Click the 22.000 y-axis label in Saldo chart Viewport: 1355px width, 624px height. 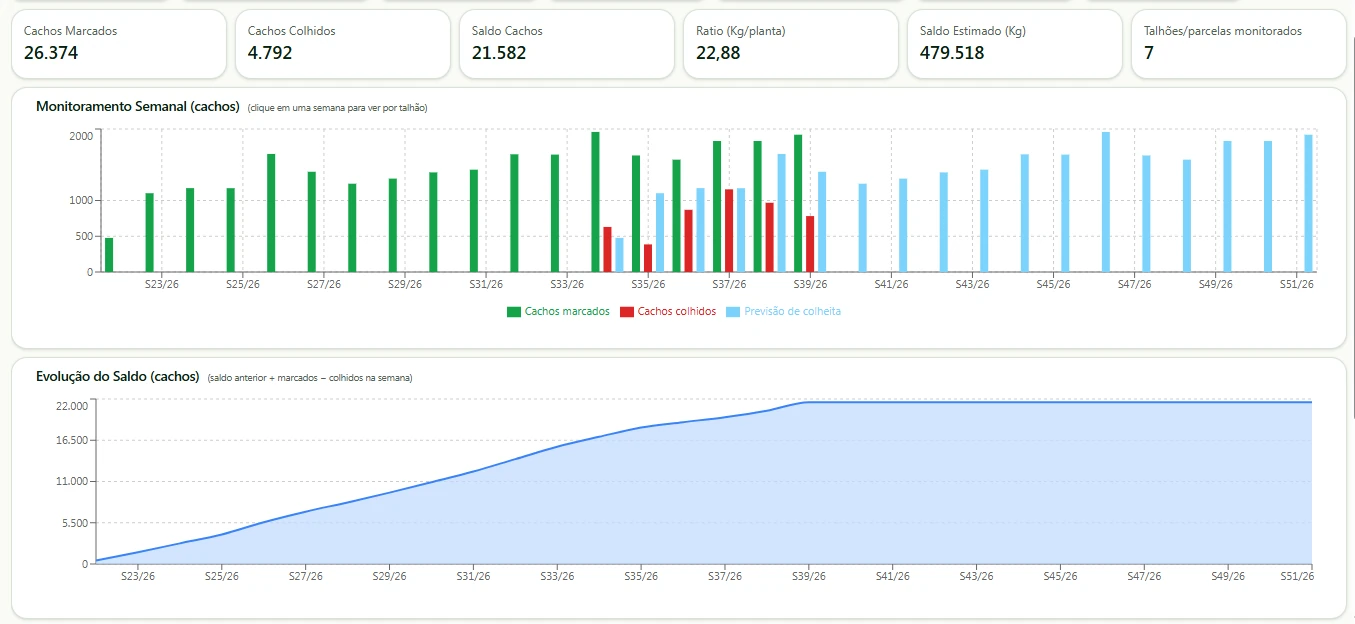[72, 405]
